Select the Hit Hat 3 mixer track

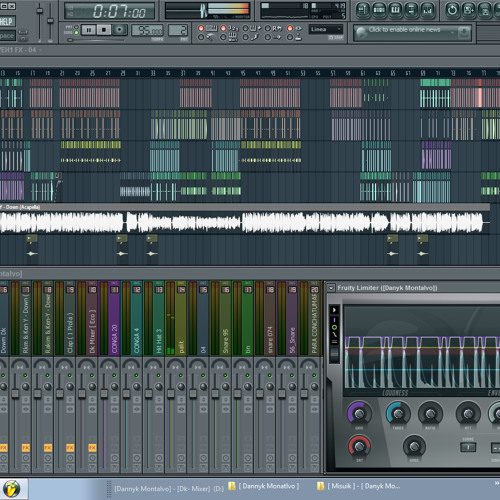[x=159, y=318]
